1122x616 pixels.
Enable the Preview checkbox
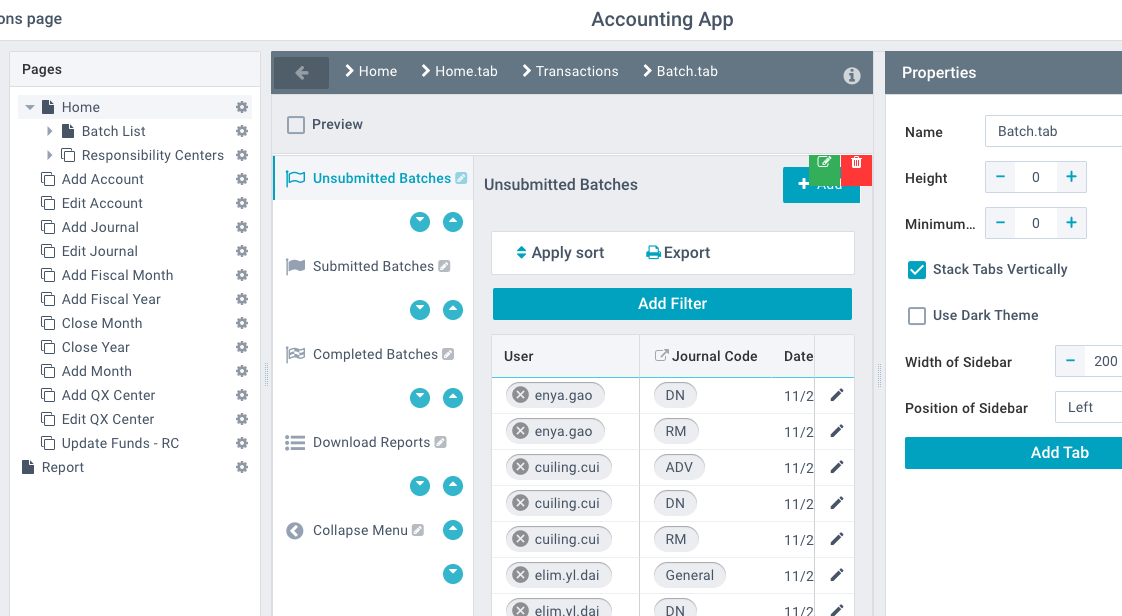point(295,125)
